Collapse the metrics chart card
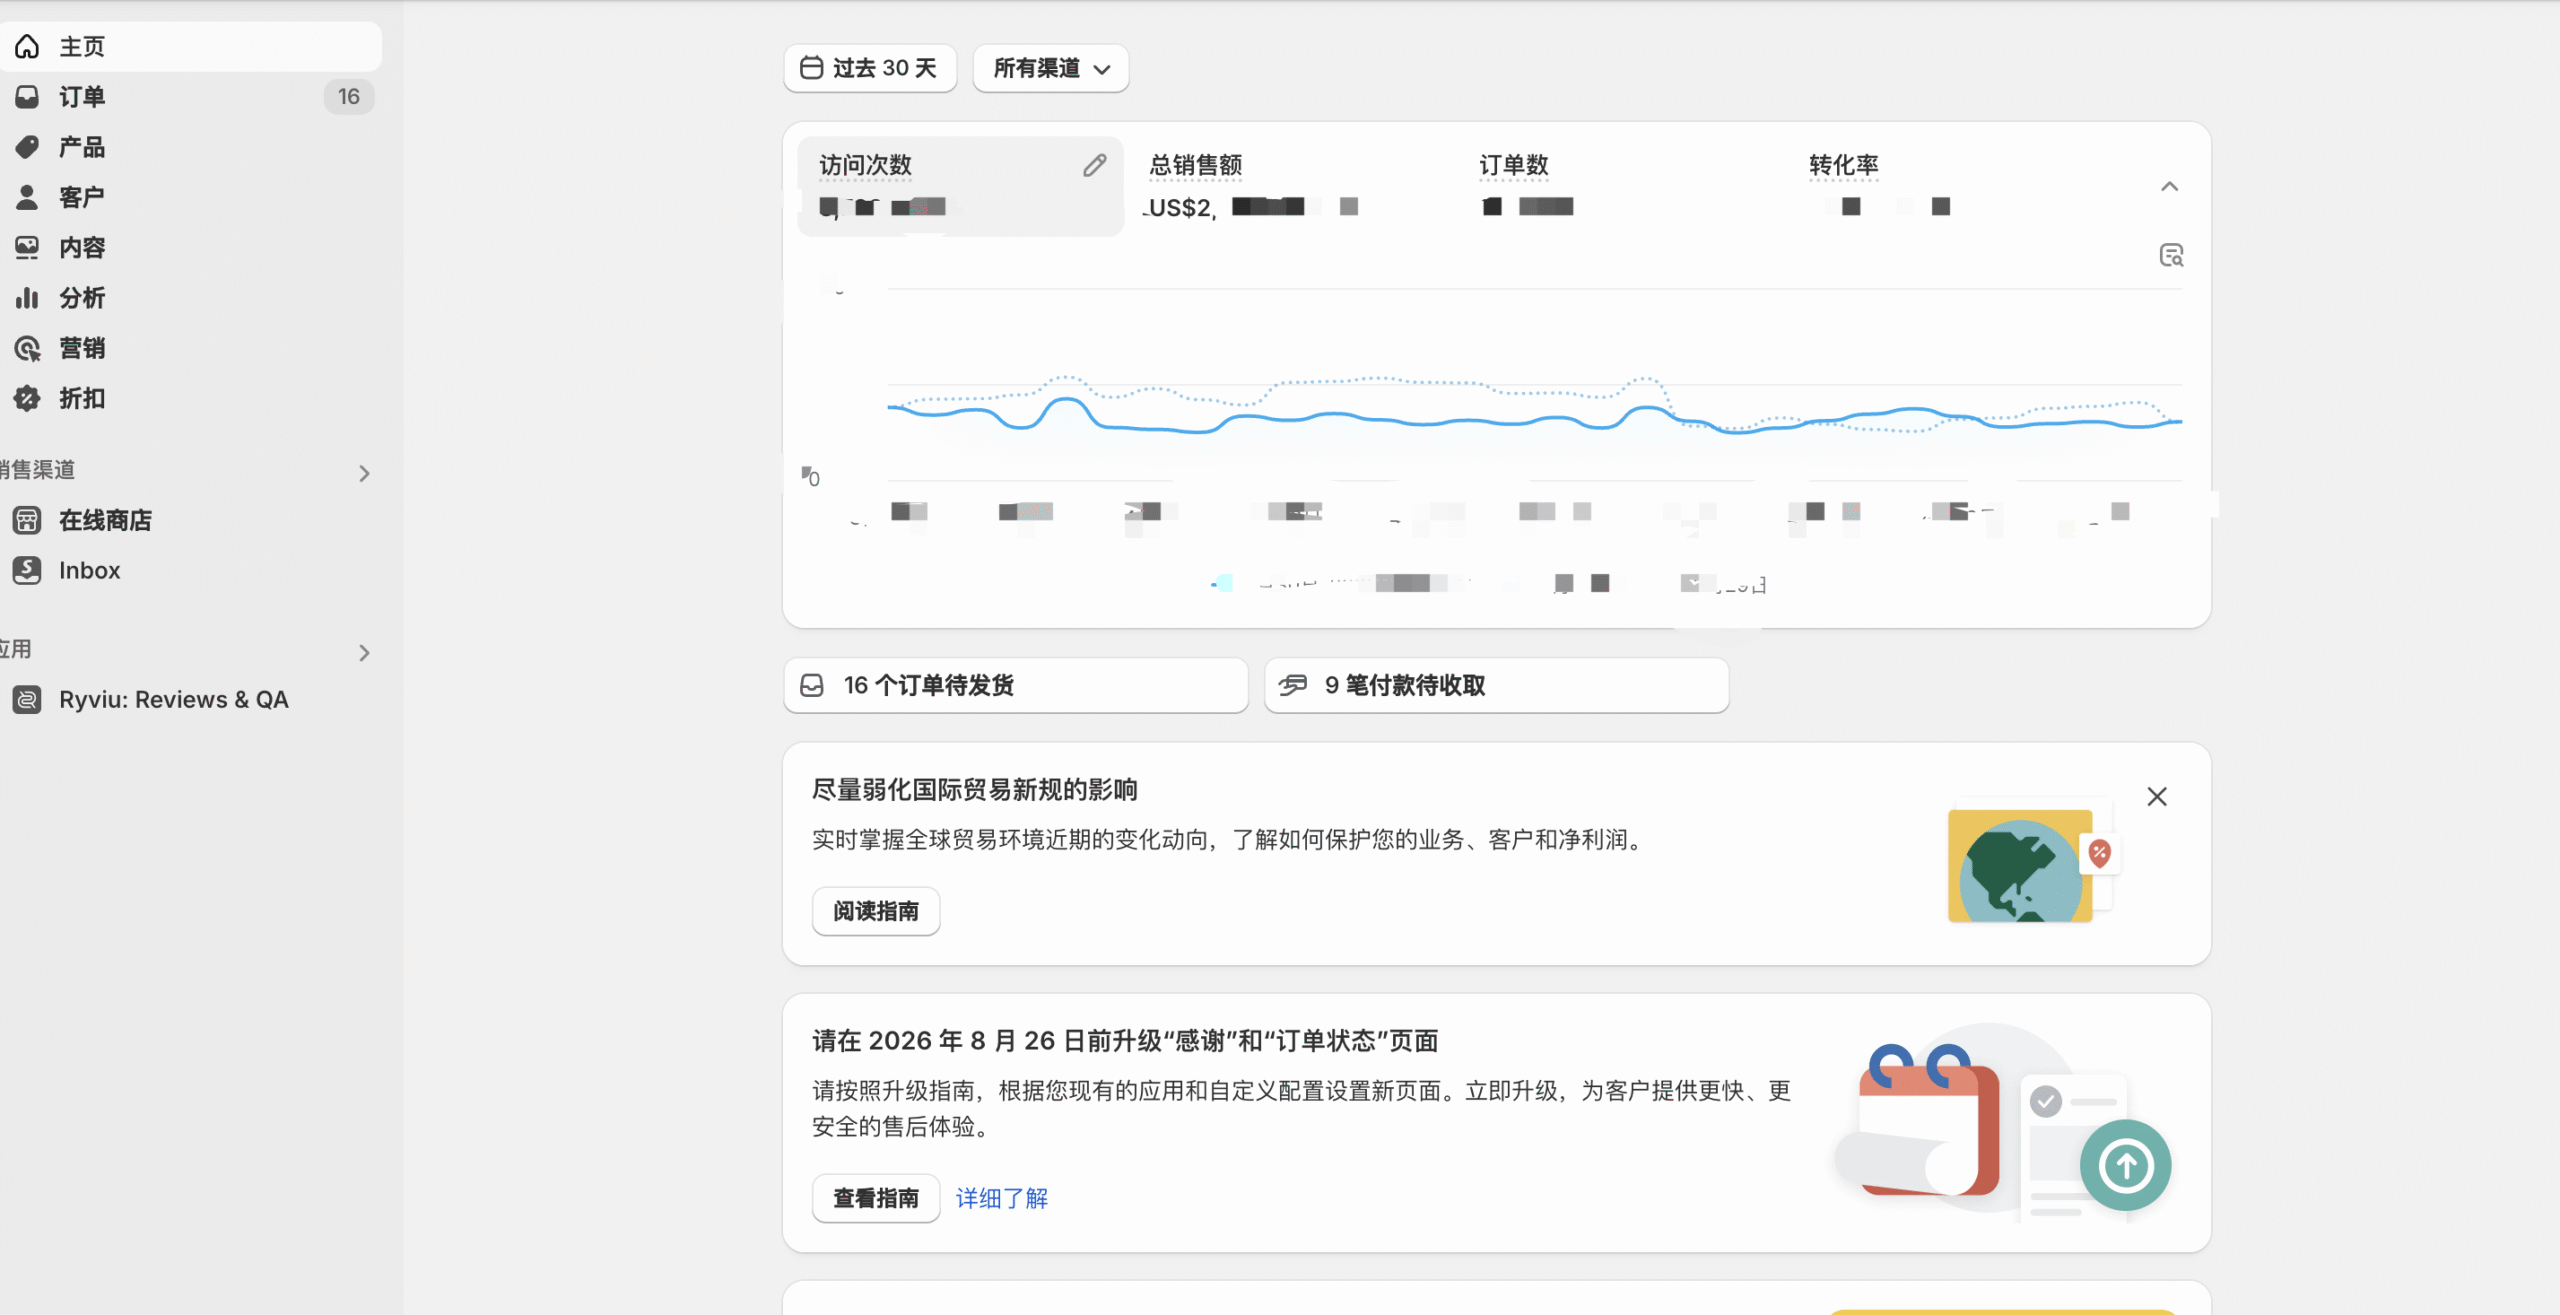The width and height of the screenshot is (2560, 1315). (x=2169, y=187)
